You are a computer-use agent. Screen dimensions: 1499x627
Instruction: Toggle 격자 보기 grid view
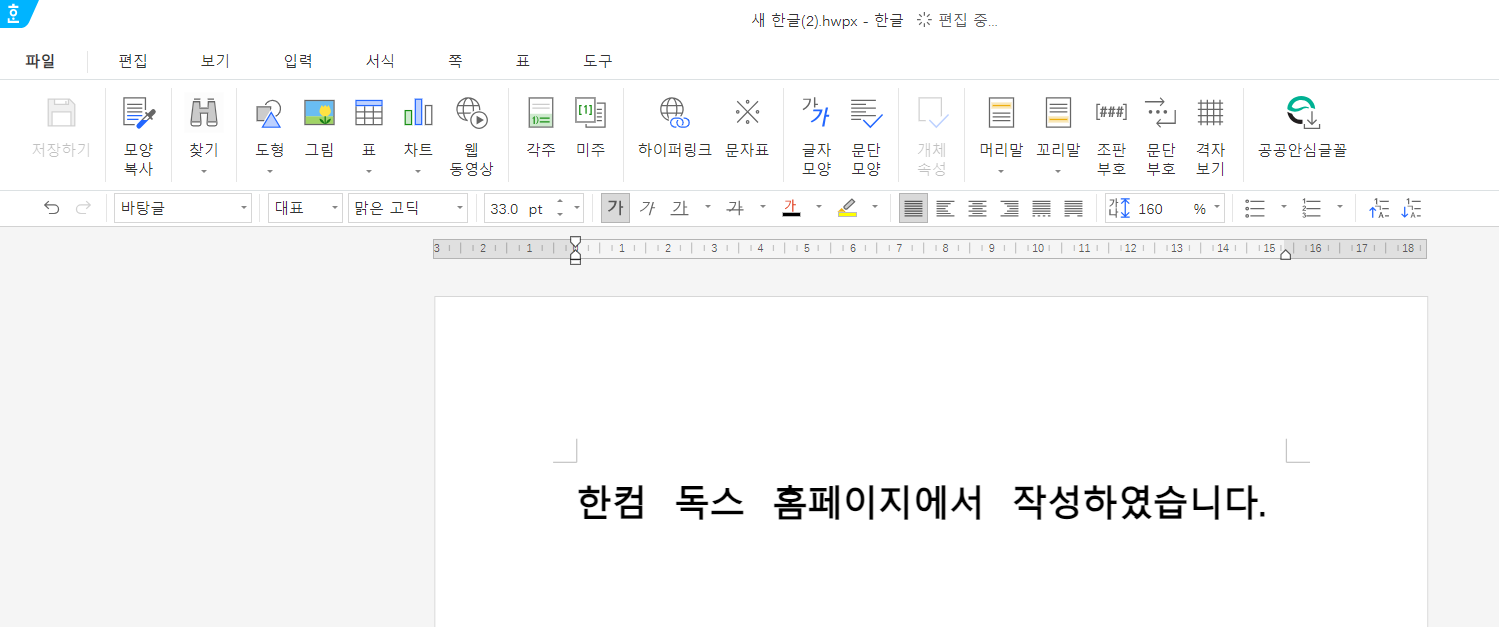[1210, 135]
